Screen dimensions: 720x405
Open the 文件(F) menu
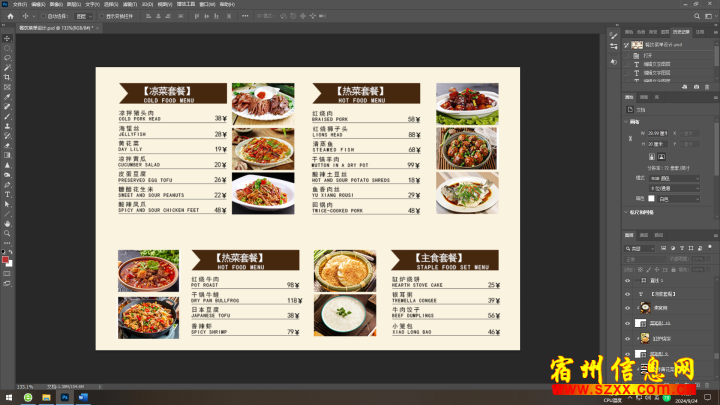point(20,4)
